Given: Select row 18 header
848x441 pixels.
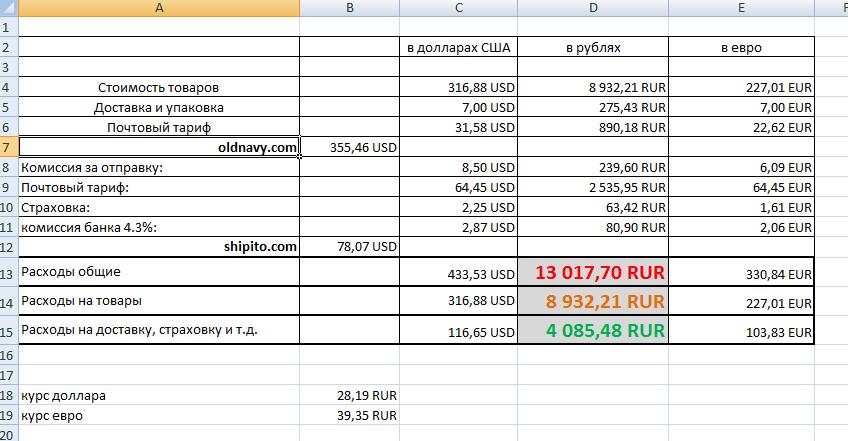Looking at the screenshot, I should coord(9,395).
